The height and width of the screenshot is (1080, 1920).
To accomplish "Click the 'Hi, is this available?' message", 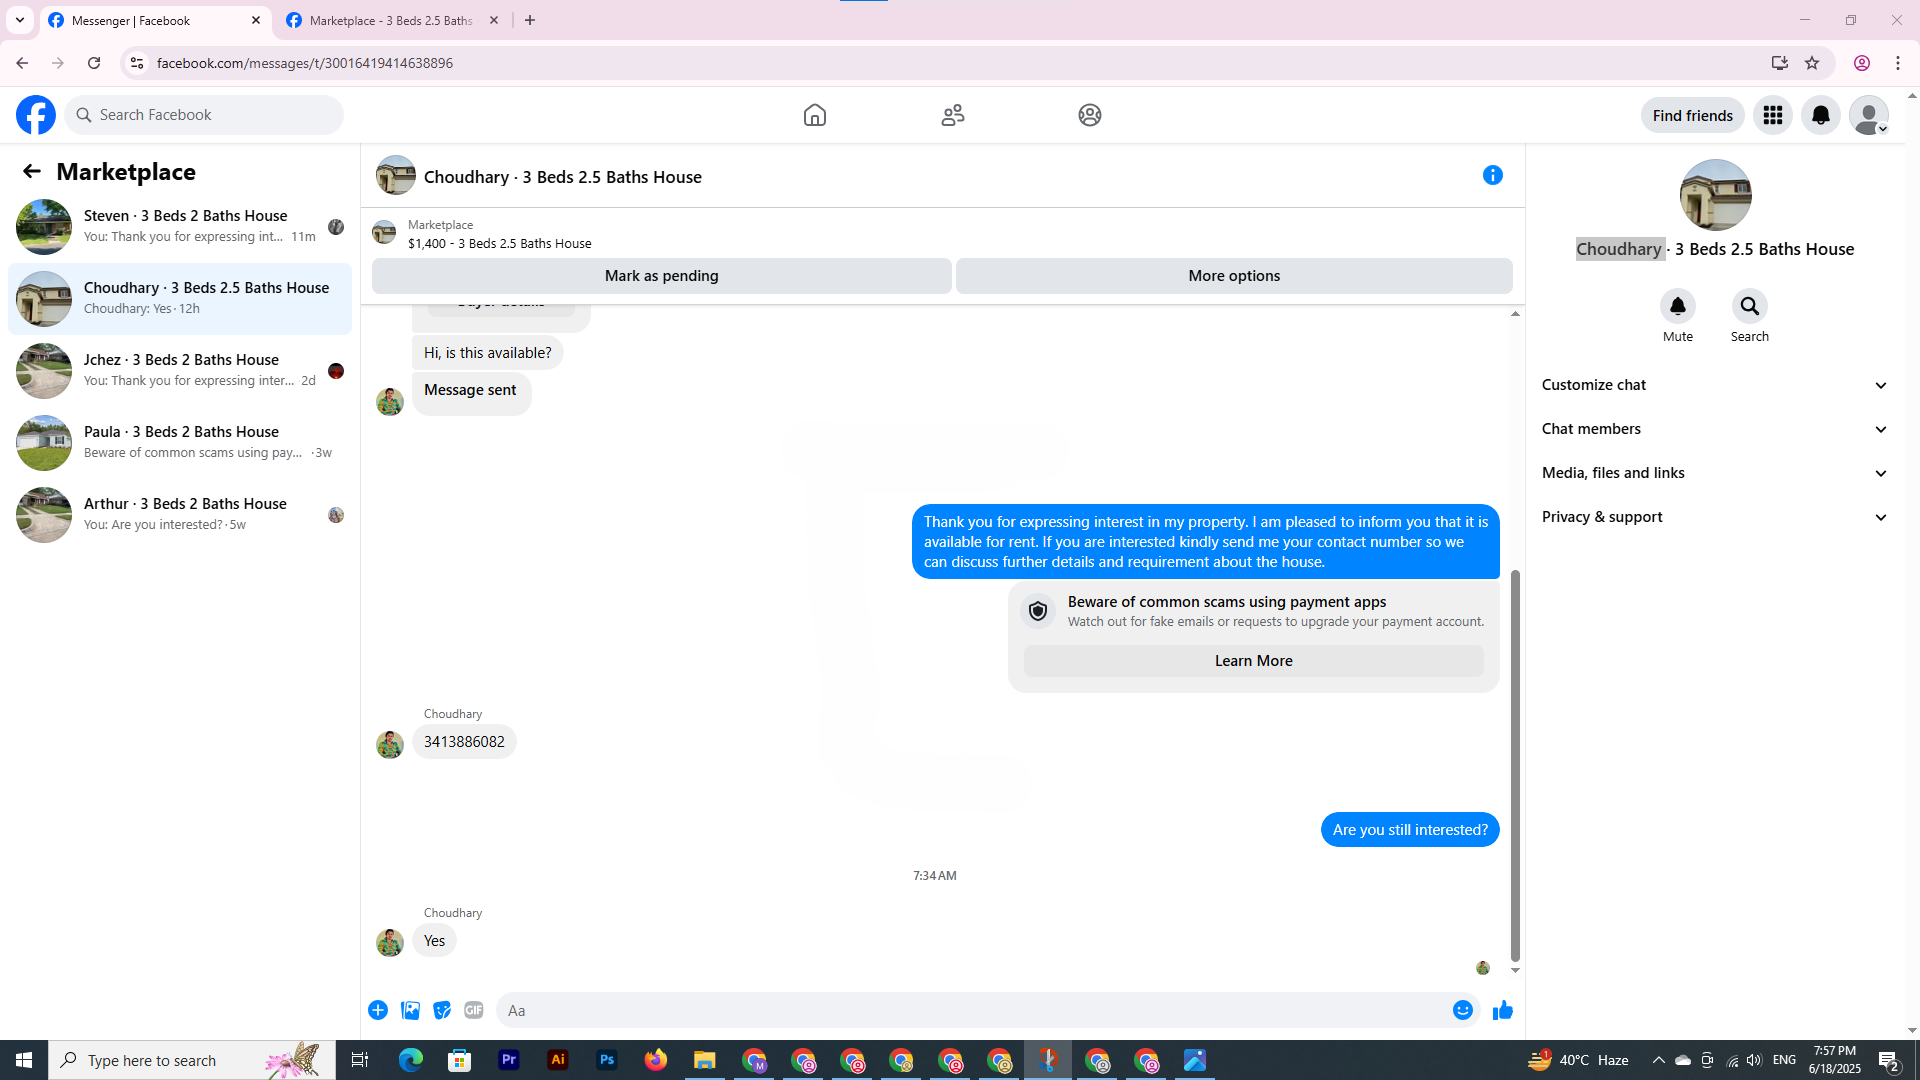I will pos(487,353).
